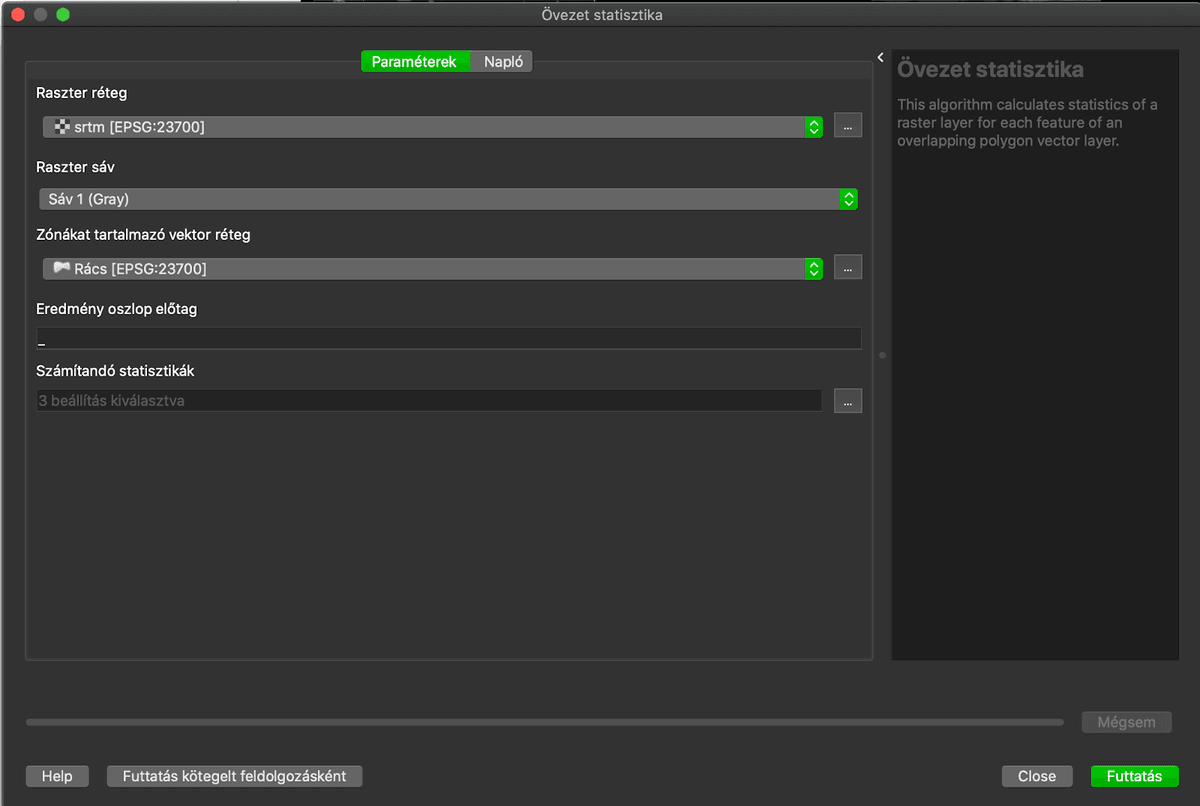
Task: Click the browse button beside Rács layer
Action: click(847, 268)
